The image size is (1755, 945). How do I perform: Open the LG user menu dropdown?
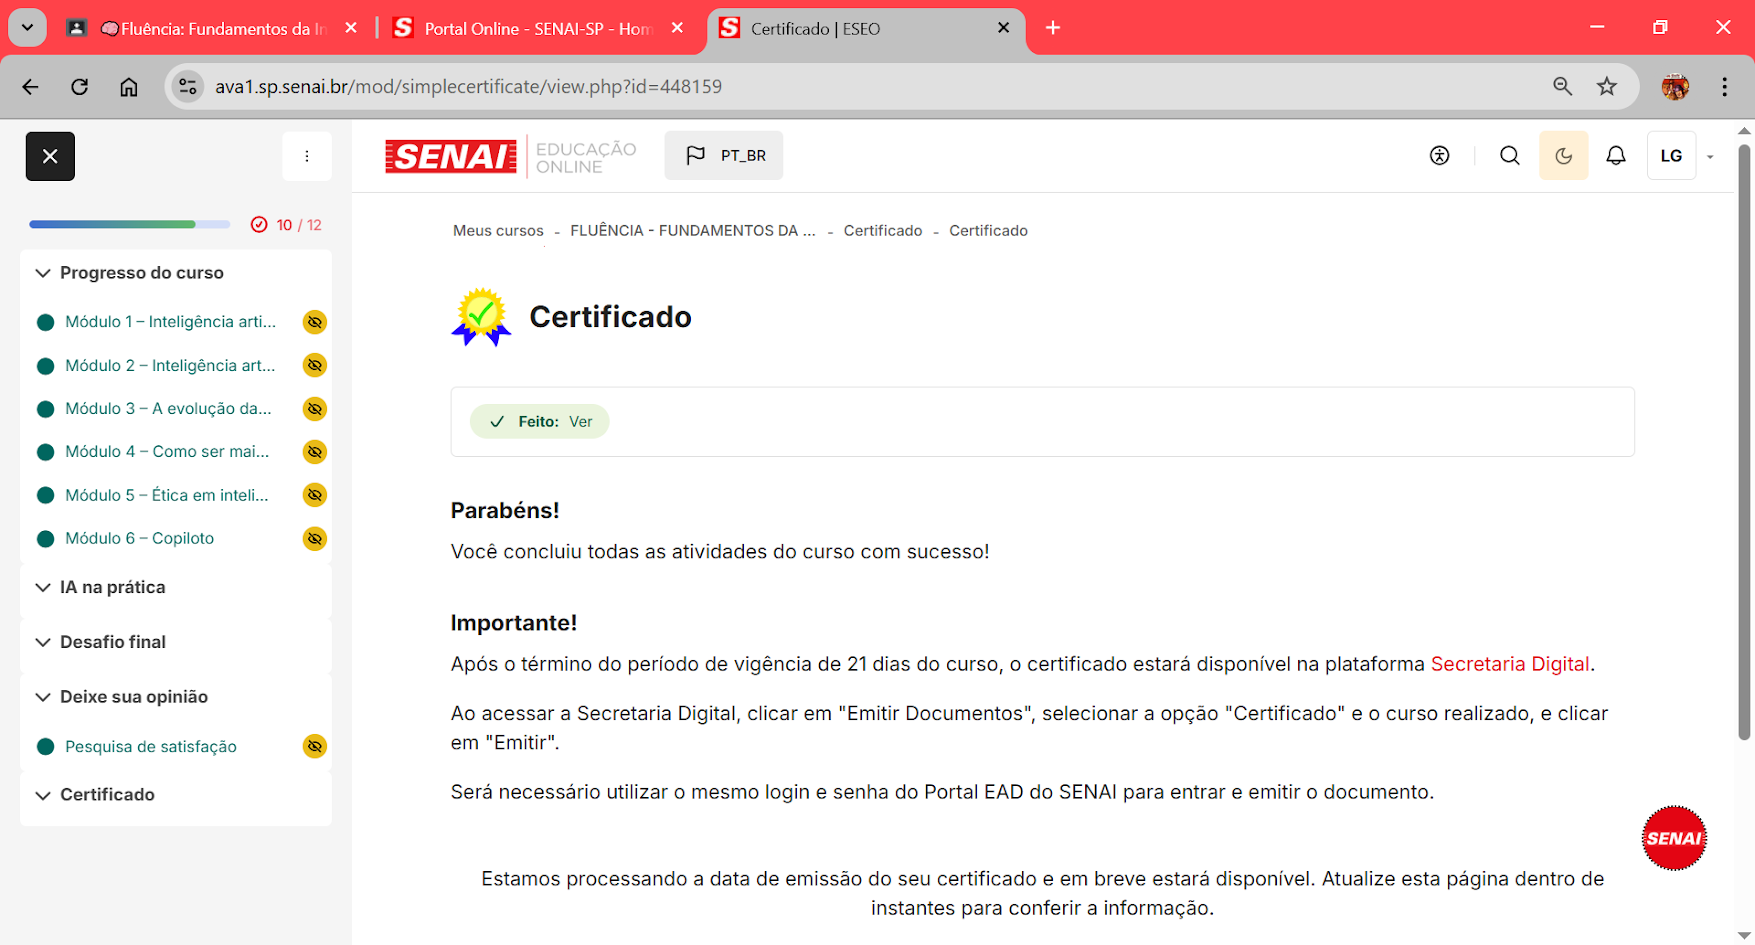[1682, 156]
